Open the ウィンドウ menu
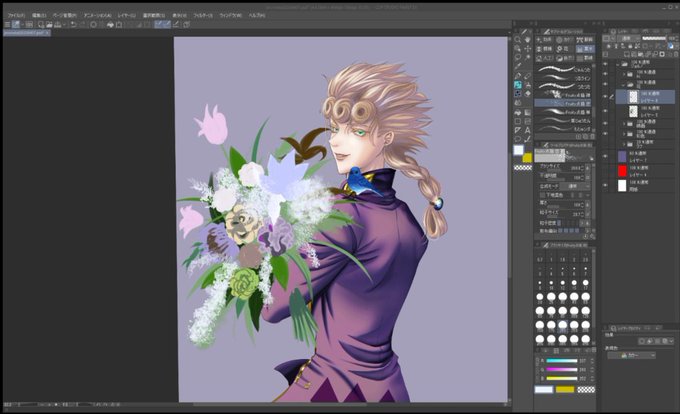 [x=230, y=15]
